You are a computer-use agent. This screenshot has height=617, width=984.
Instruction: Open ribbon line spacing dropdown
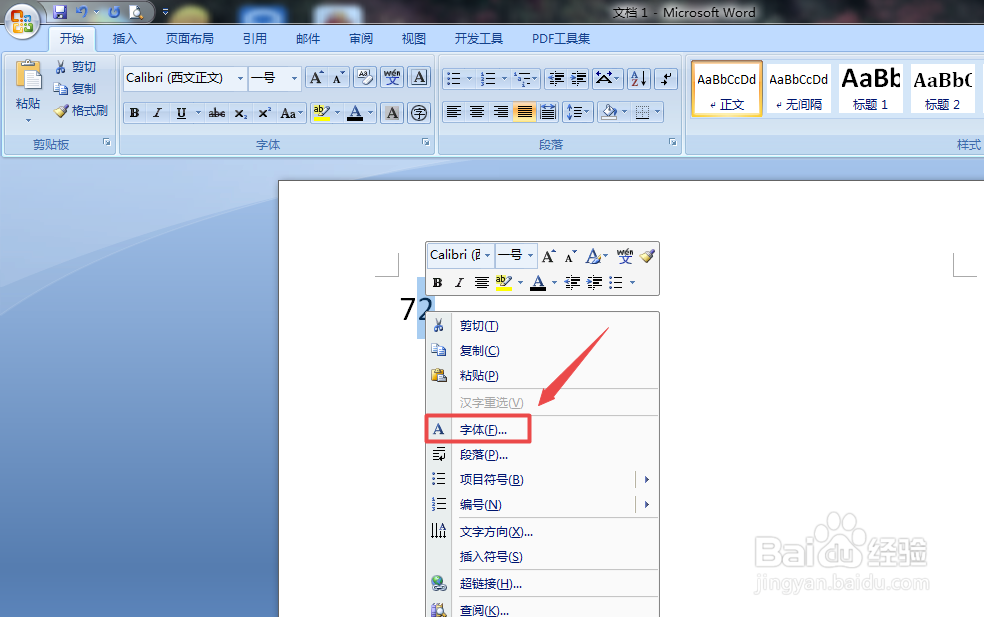pyautogui.click(x=578, y=112)
